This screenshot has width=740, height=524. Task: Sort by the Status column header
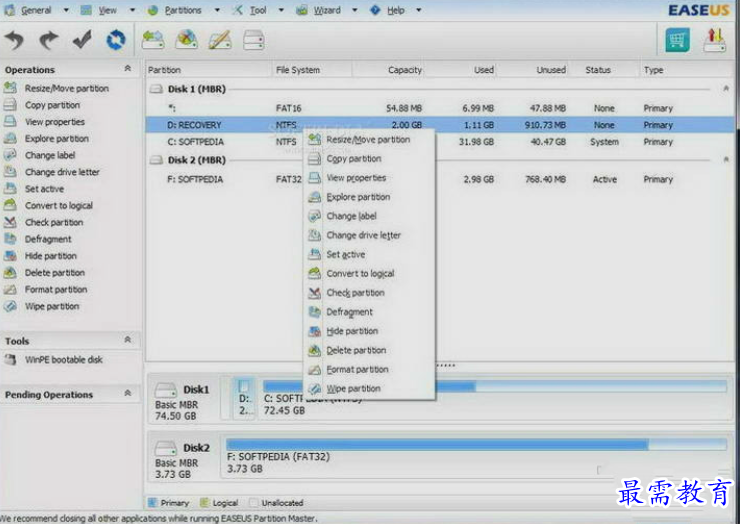tap(604, 70)
